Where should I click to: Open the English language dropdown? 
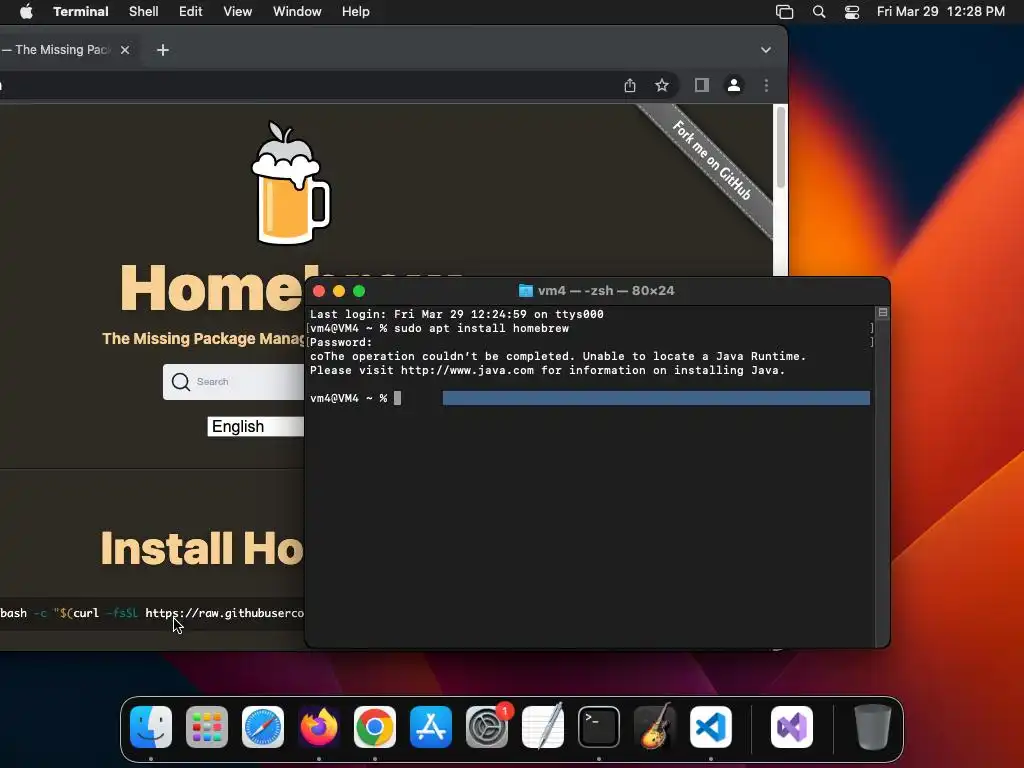255,426
